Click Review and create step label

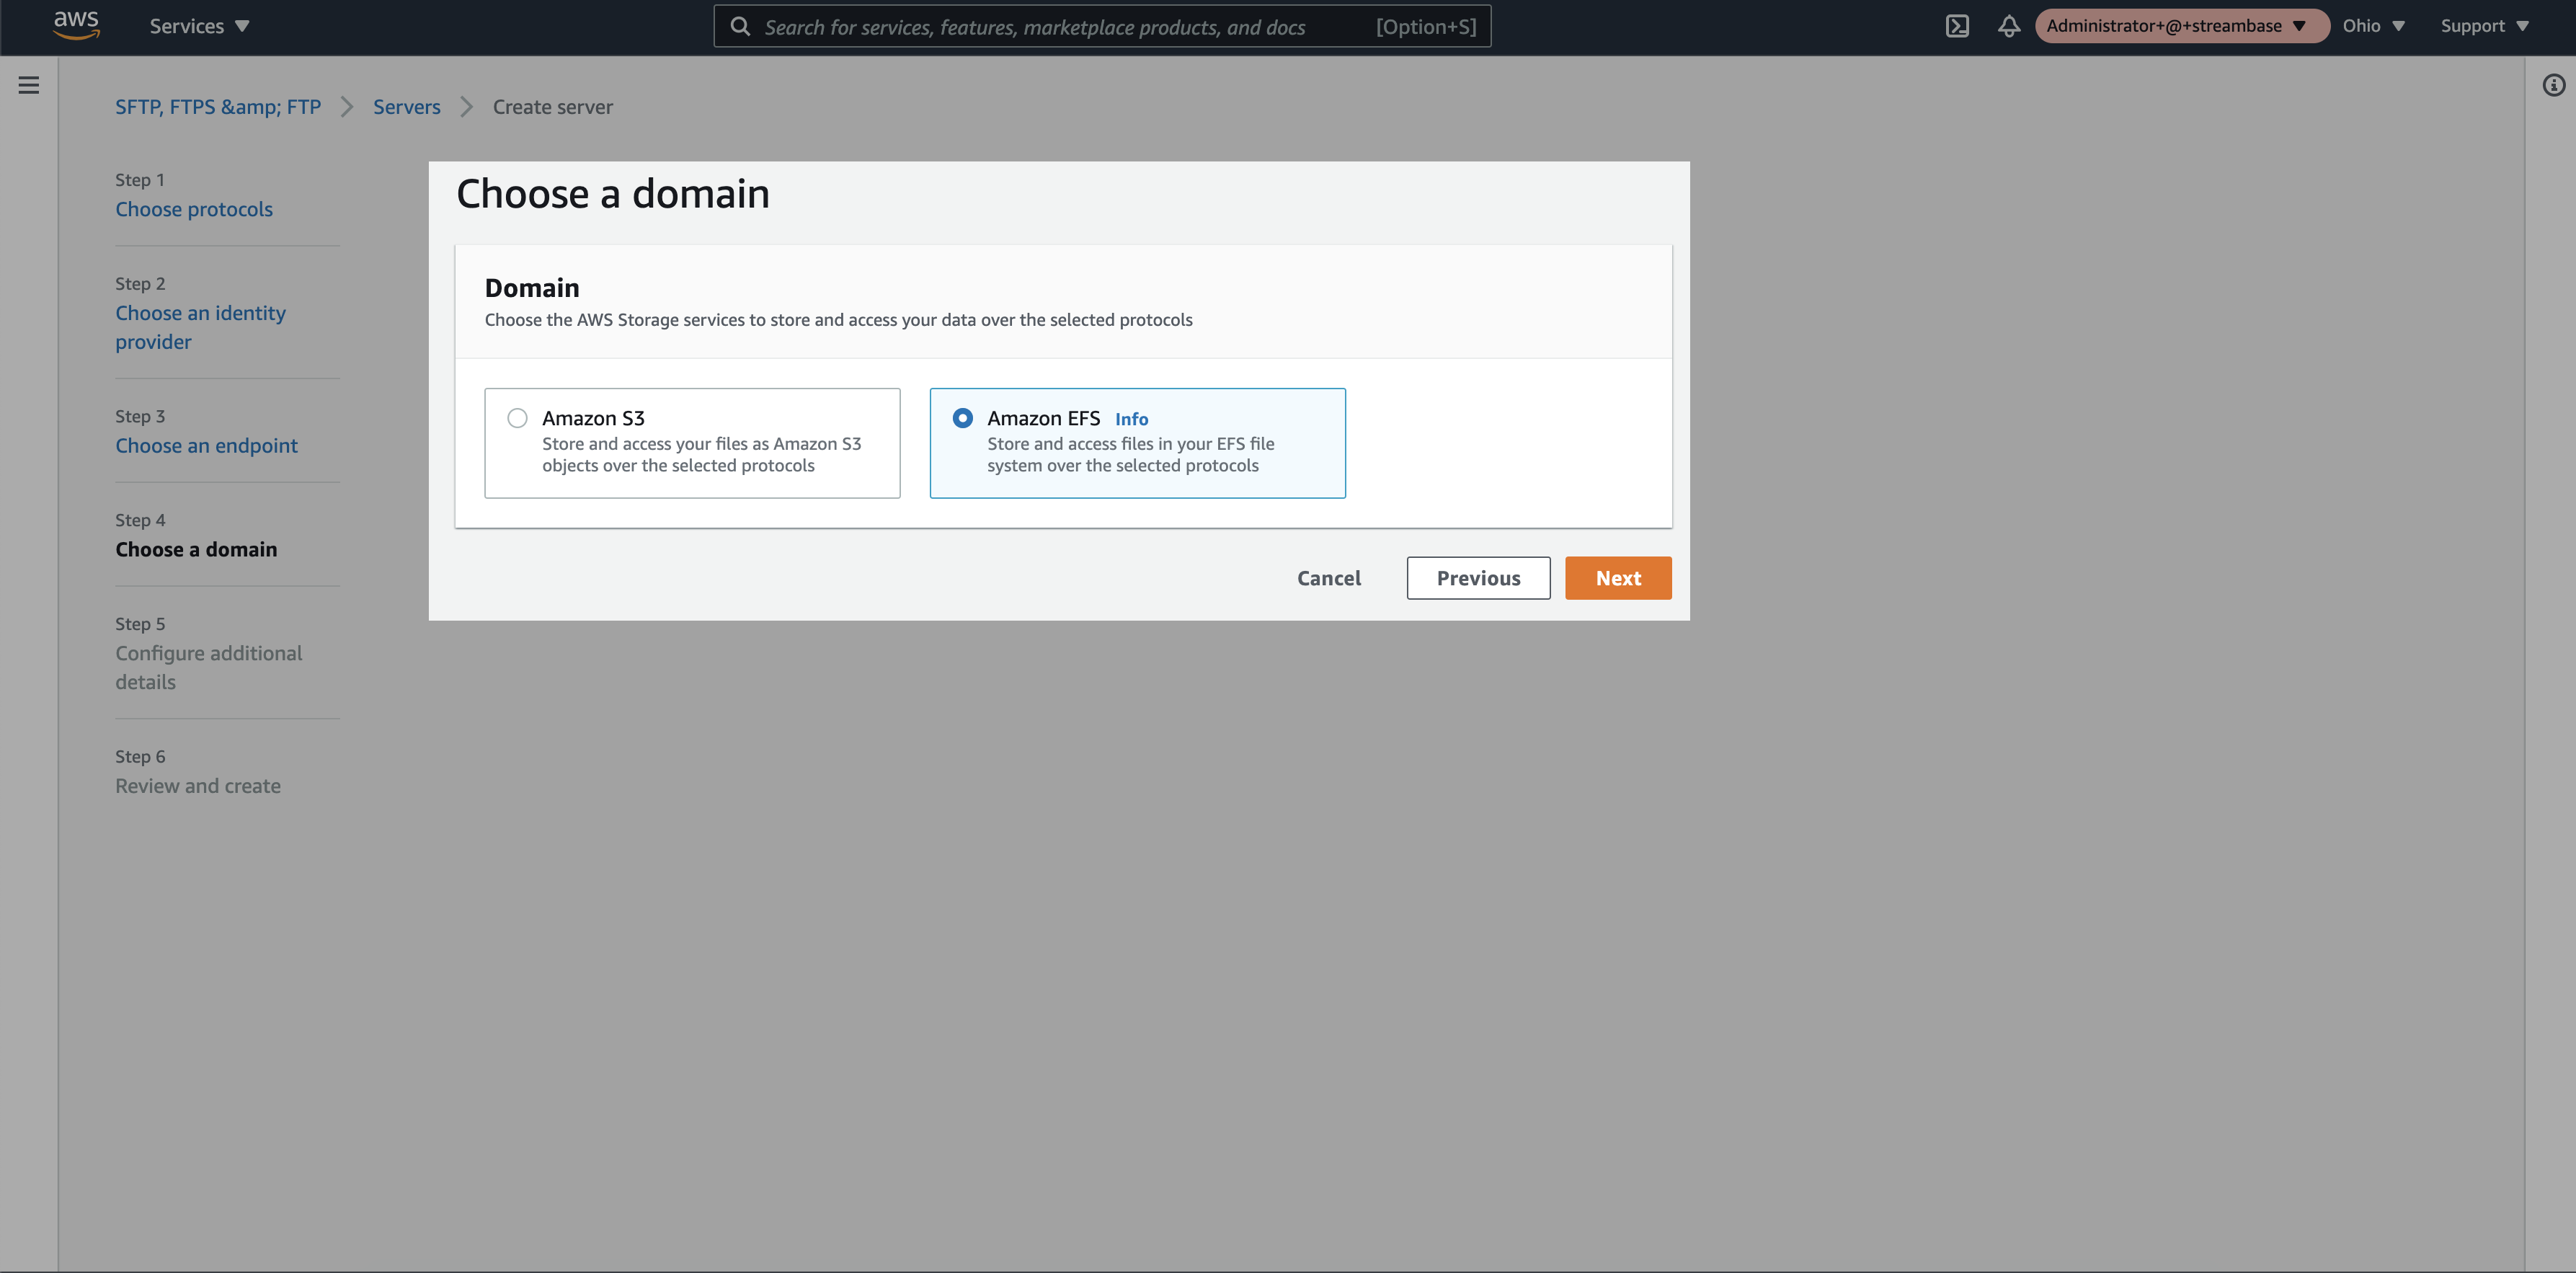[x=198, y=786]
